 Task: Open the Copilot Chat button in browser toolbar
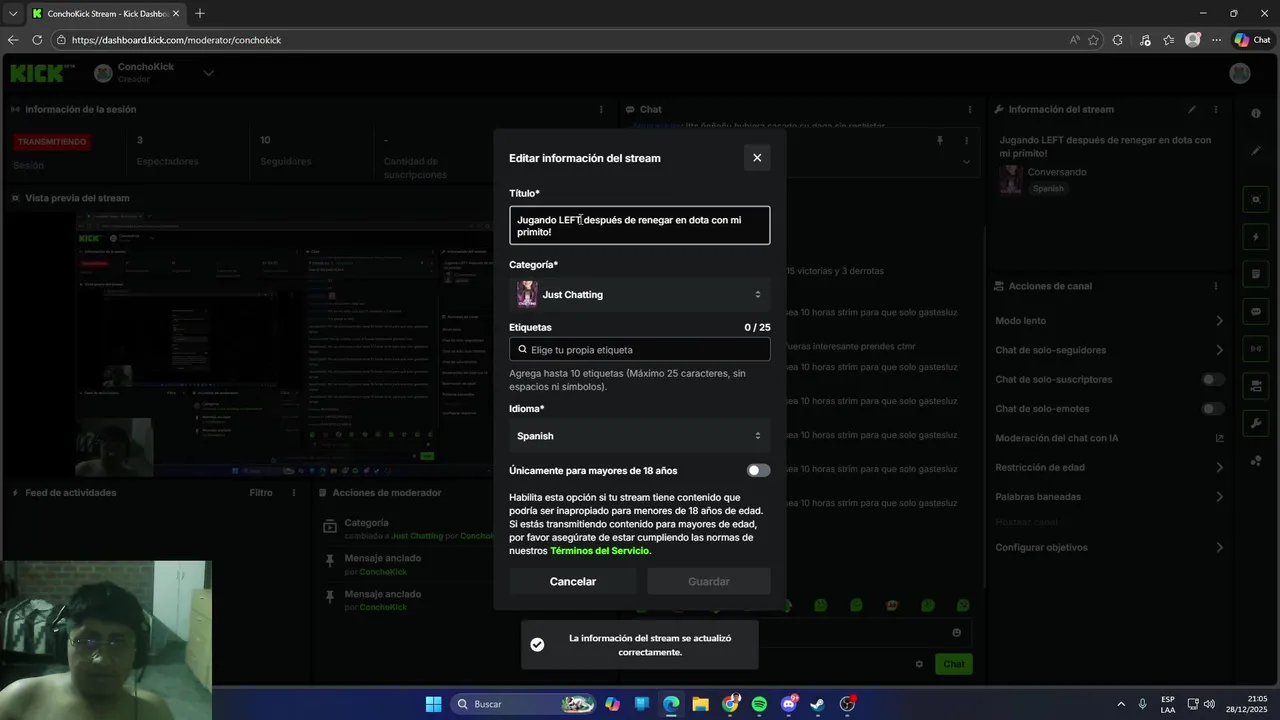point(1252,40)
